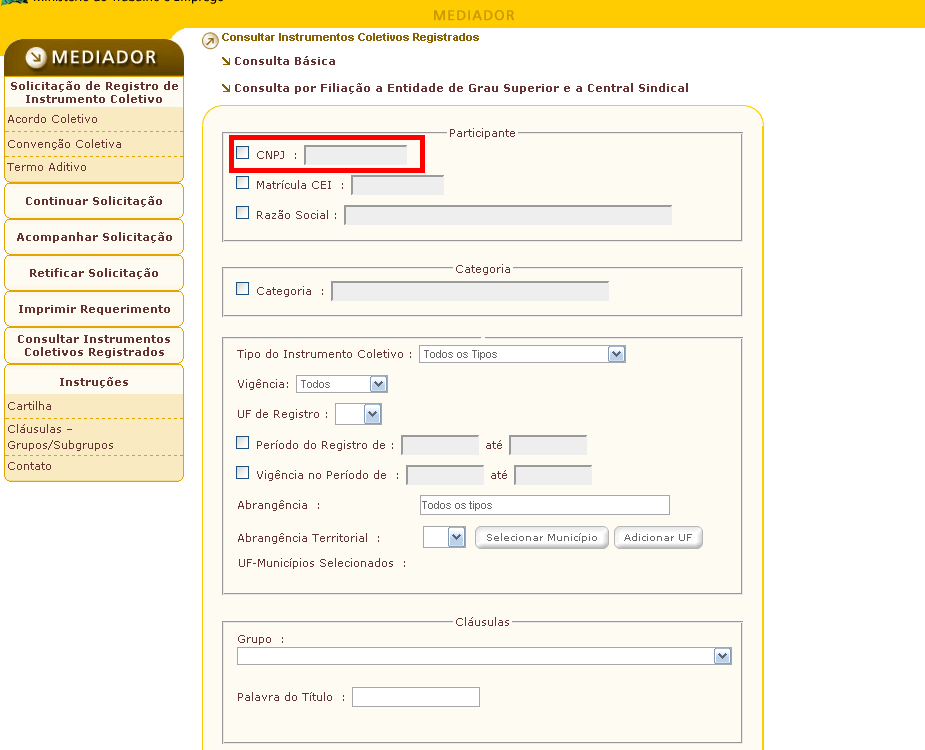This screenshot has width=925, height=750.
Task: Click the Selecionar Município button
Action: [541, 538]
